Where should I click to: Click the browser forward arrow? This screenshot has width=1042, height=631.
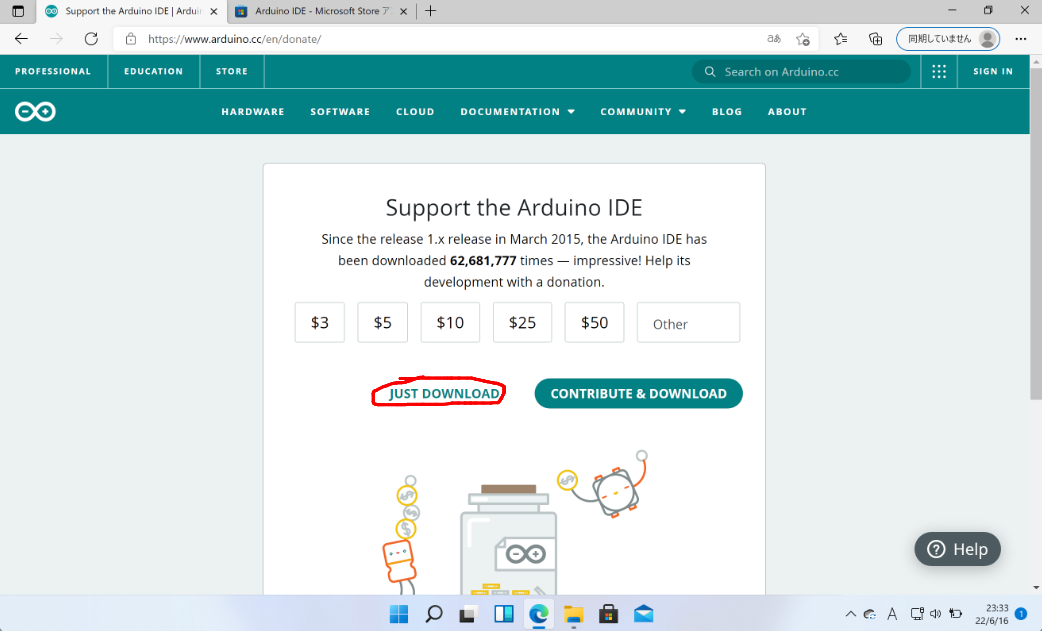click(56, 39)
